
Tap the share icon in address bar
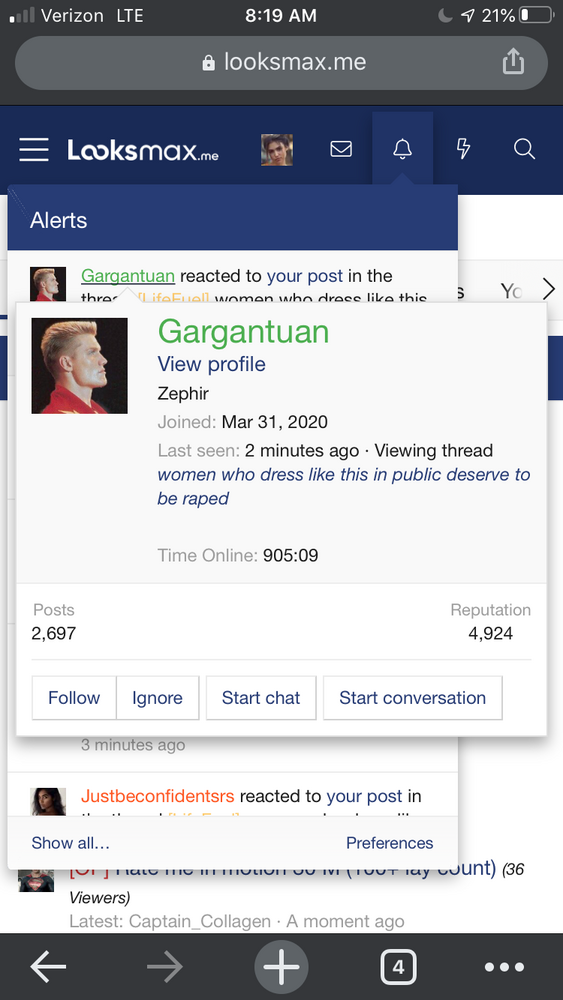point(513,62)
